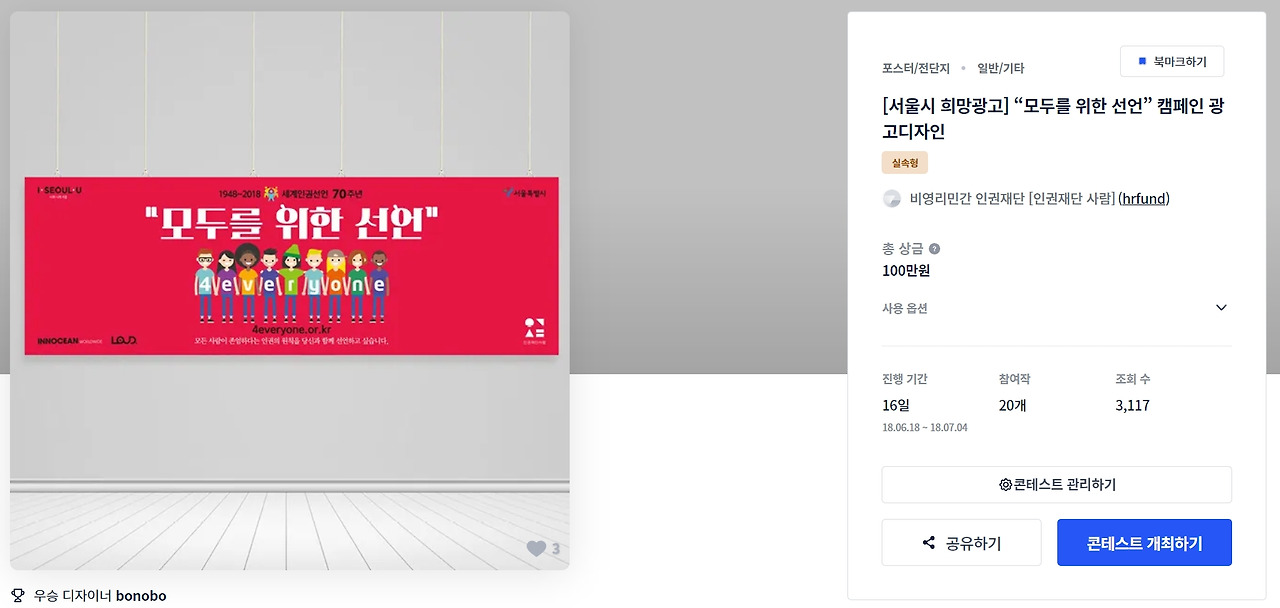Select the 일반/기타 category breadcrumb
1280x608 pixels.
[x=1000, y=68]
